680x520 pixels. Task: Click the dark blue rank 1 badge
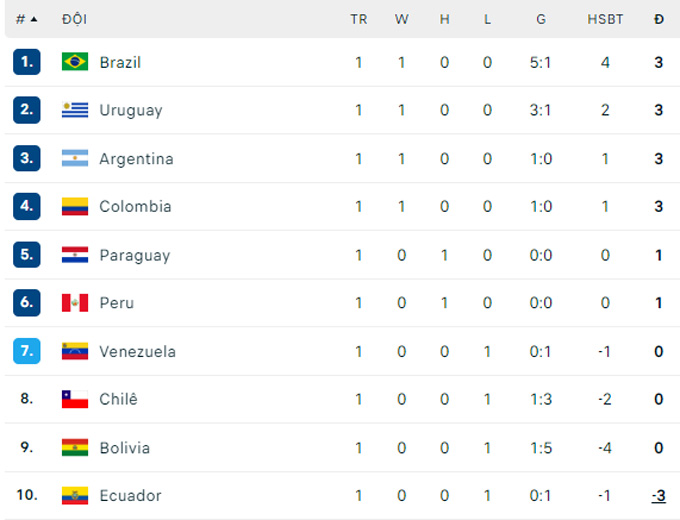coord(26,62)
